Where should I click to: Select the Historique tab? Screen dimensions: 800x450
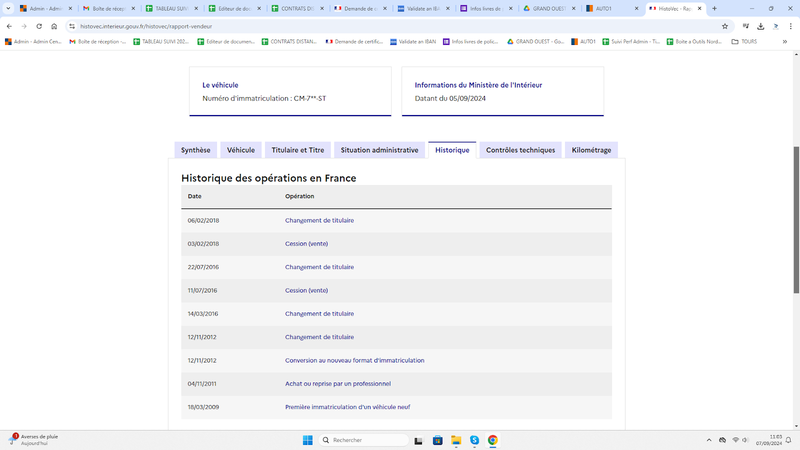tap(452, 150)
